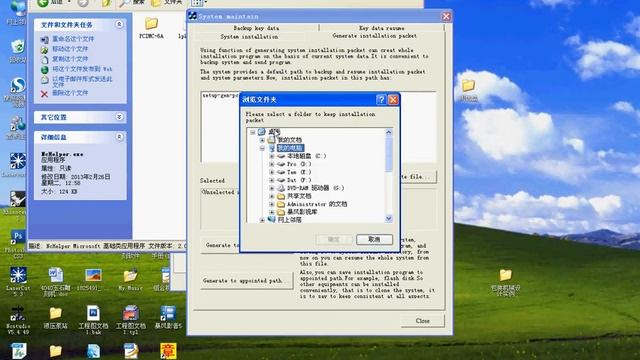Open the yellow 幸 shortcut in bottom desktop row
The image size is (640, 360).
(x=168, y=351)
